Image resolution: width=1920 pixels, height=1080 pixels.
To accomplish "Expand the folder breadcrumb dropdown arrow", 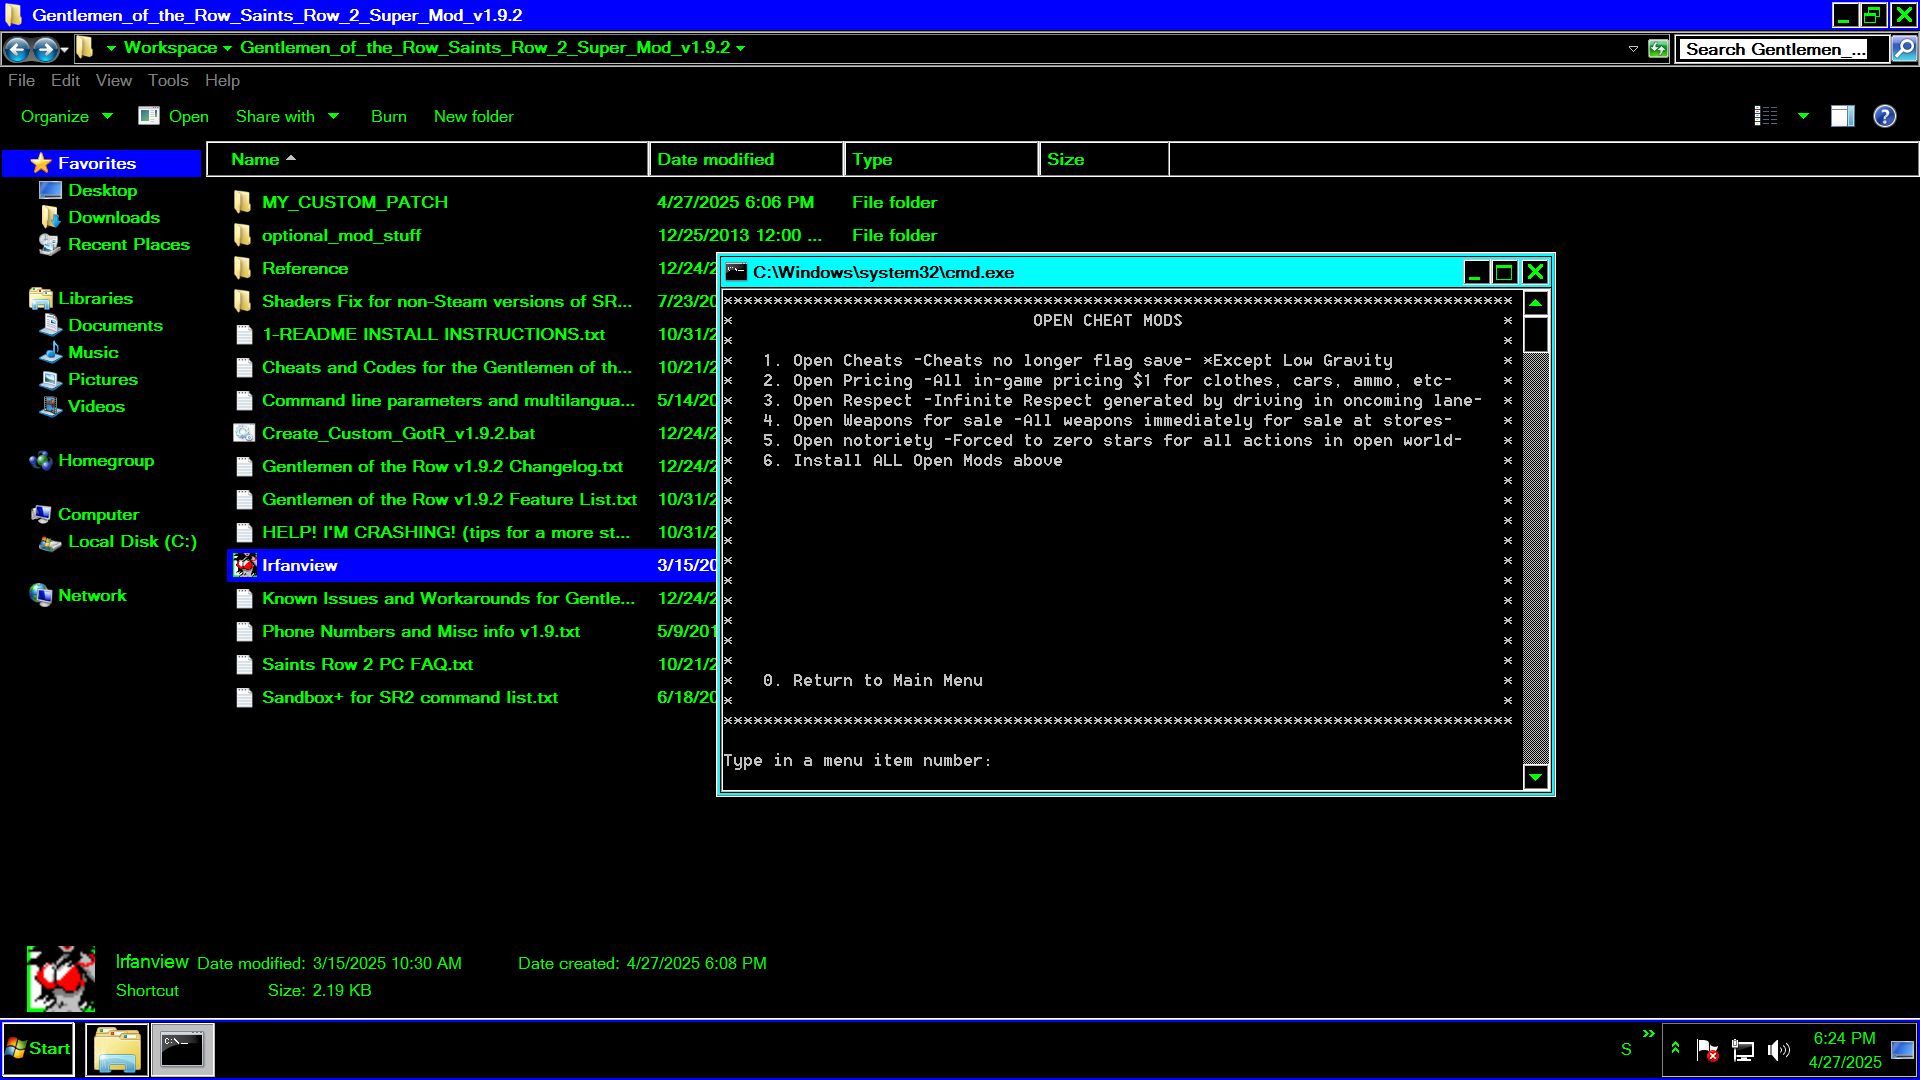I will pyautogui.click(x=740, y=48).
